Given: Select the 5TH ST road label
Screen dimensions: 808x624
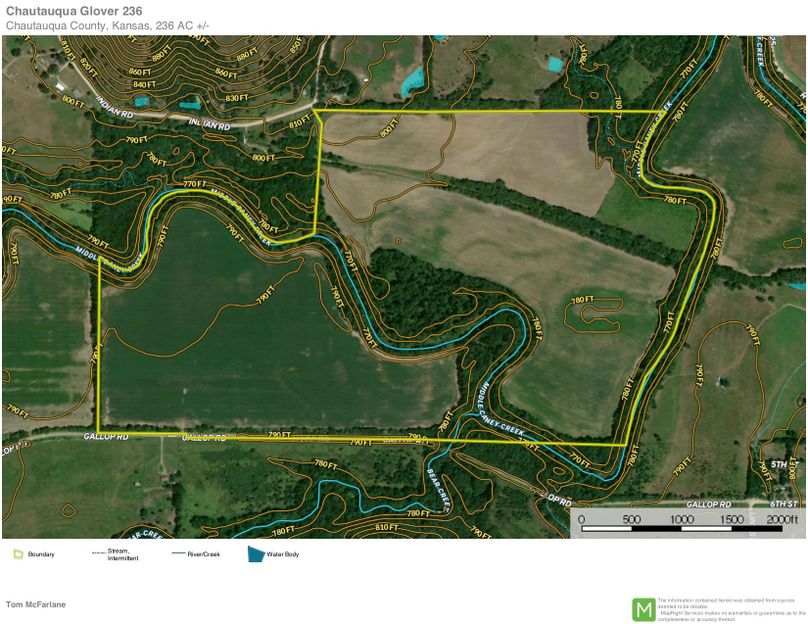Looking at the screenshot, I should click(x=781, y=466).
